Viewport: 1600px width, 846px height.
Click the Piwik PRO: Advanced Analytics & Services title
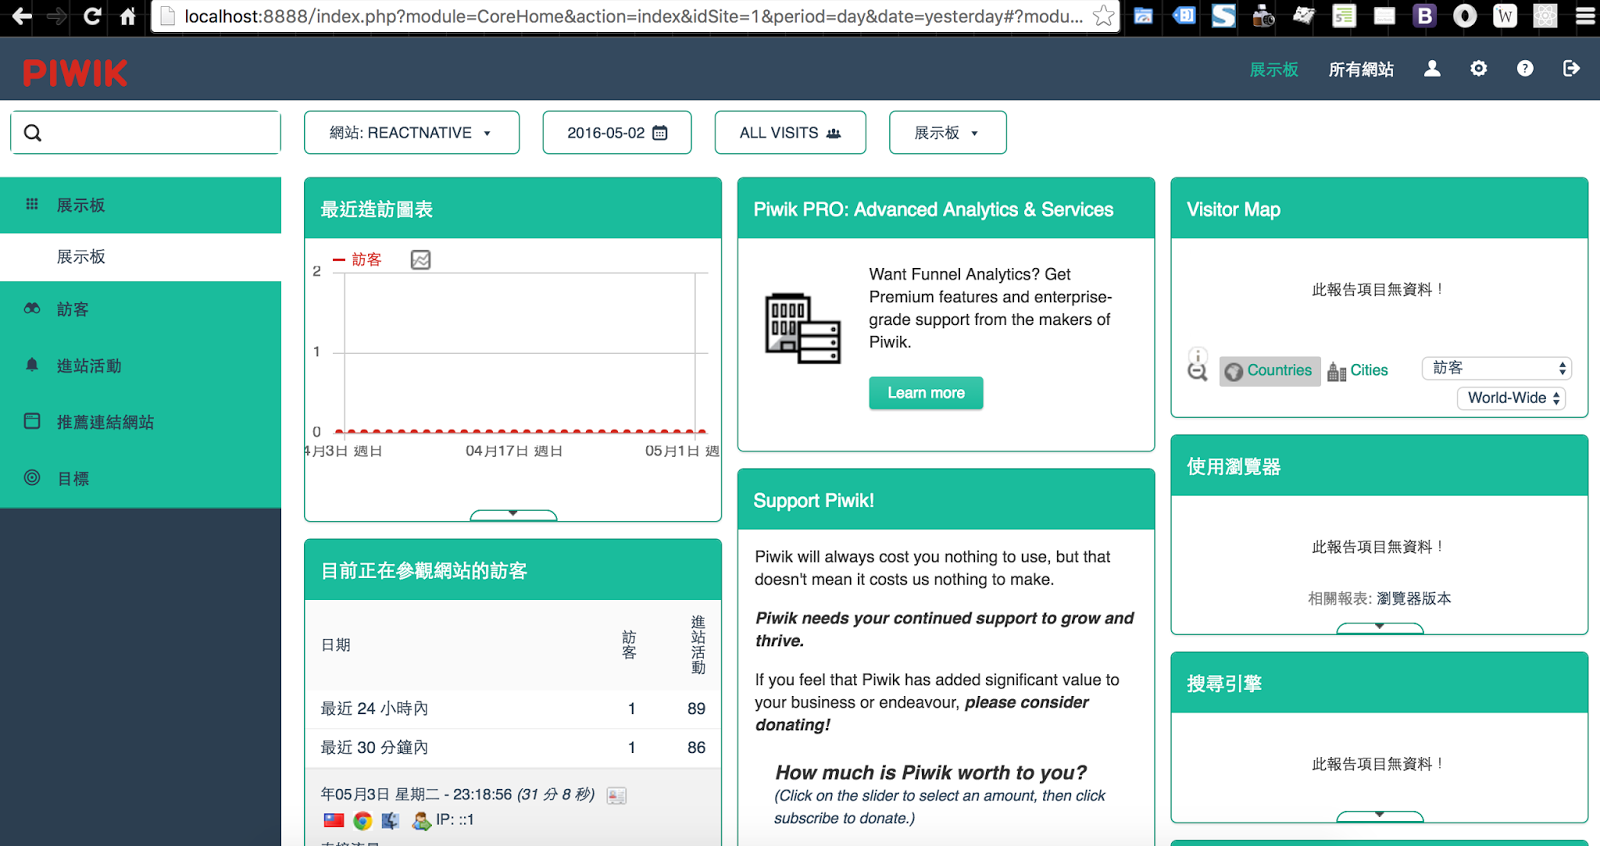coord(933,209)
